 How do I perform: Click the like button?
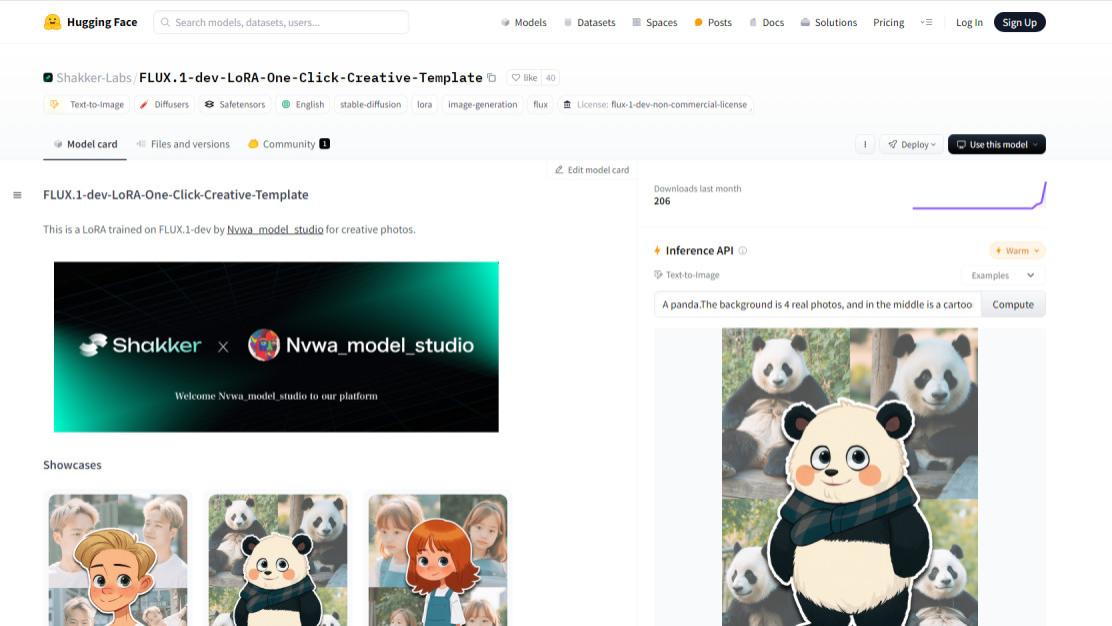pos(524,77)
